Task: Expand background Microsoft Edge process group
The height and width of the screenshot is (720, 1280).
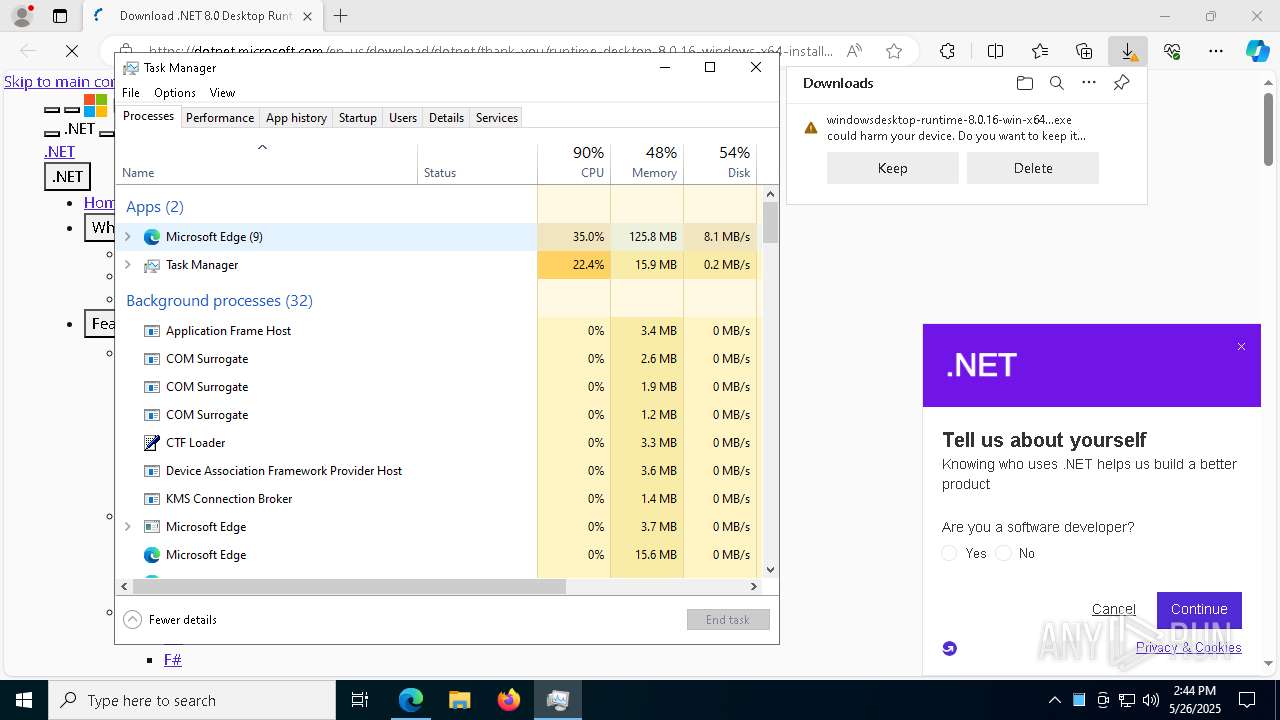Action: point(127,527)
